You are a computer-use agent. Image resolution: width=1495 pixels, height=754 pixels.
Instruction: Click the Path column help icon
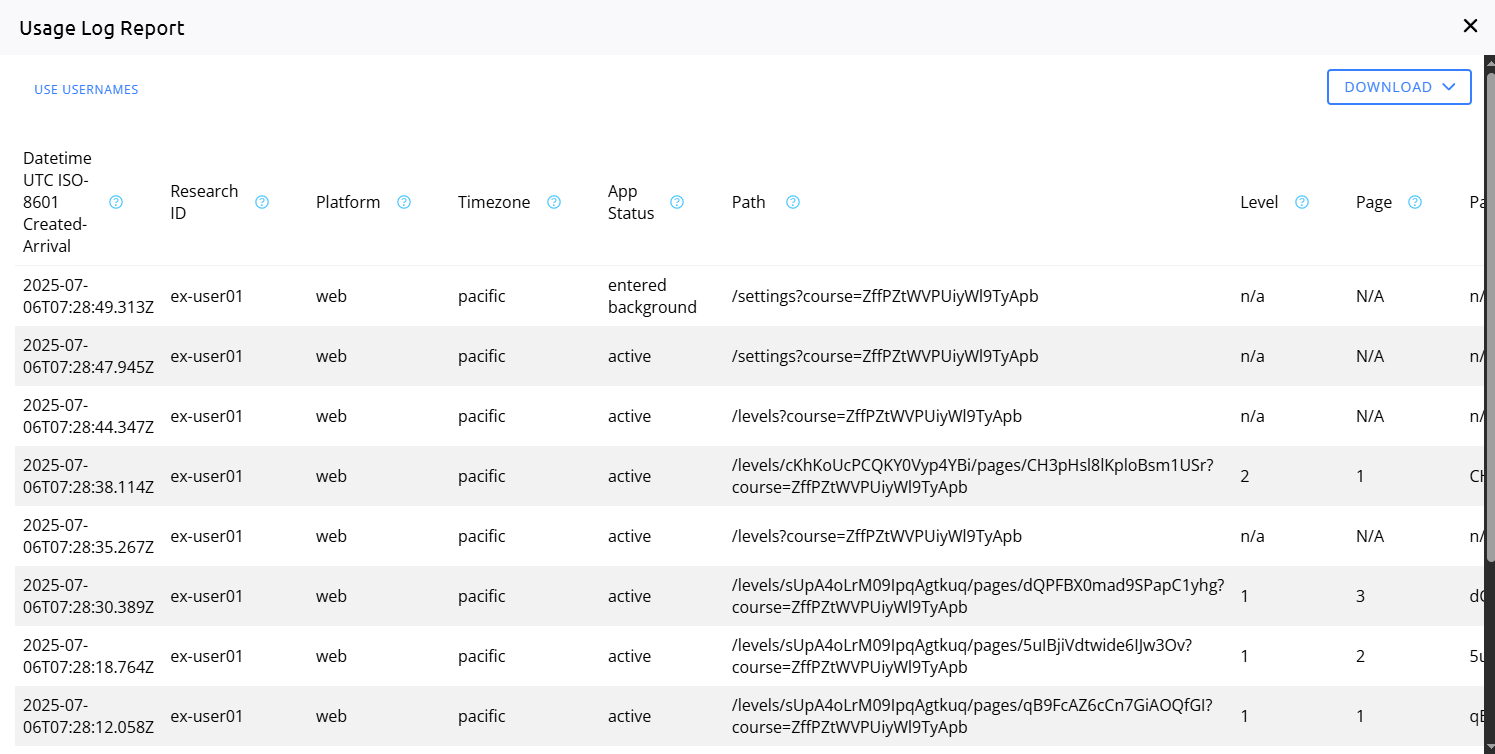[793, 202]
